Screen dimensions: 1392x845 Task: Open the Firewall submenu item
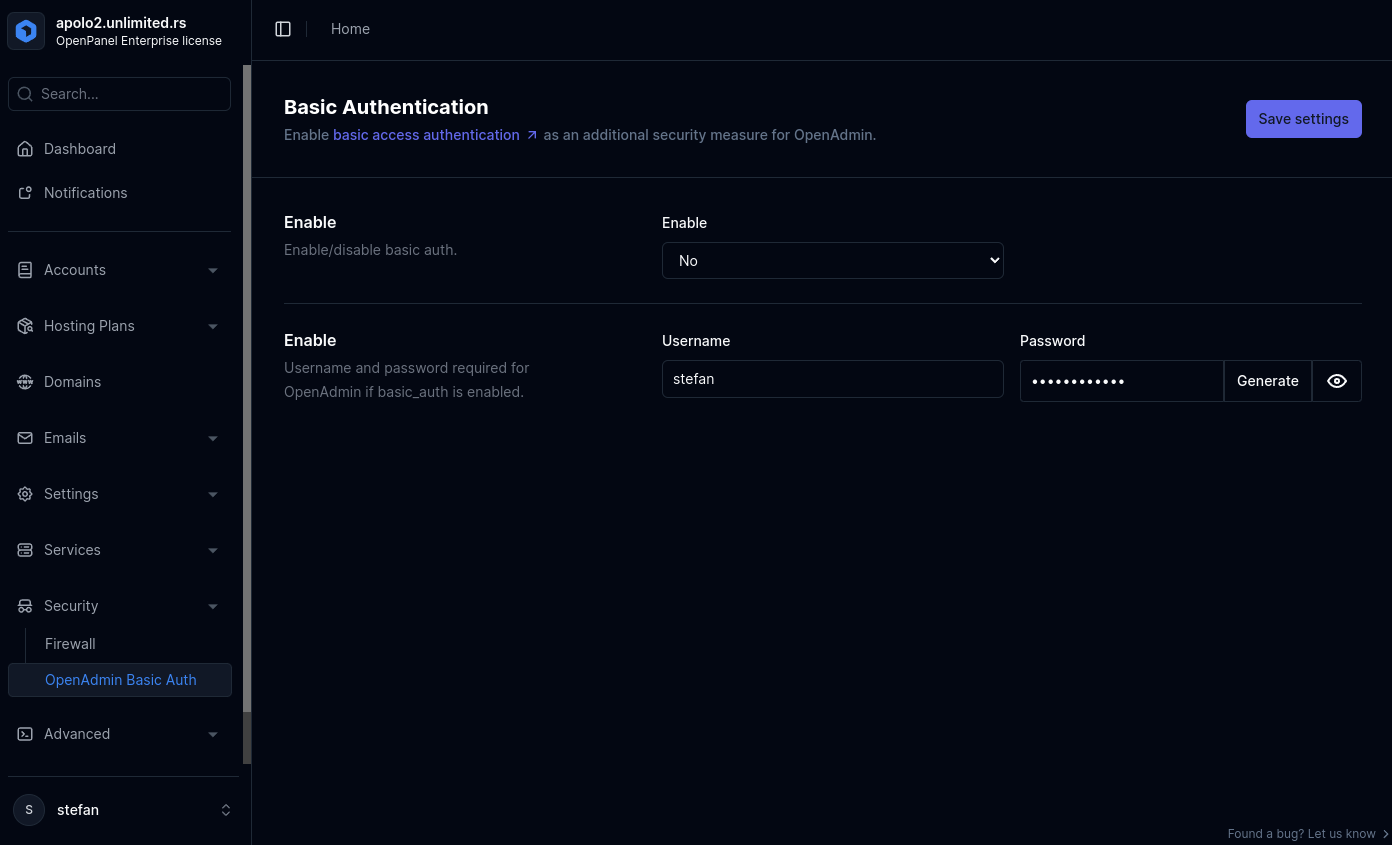point(70,644)
